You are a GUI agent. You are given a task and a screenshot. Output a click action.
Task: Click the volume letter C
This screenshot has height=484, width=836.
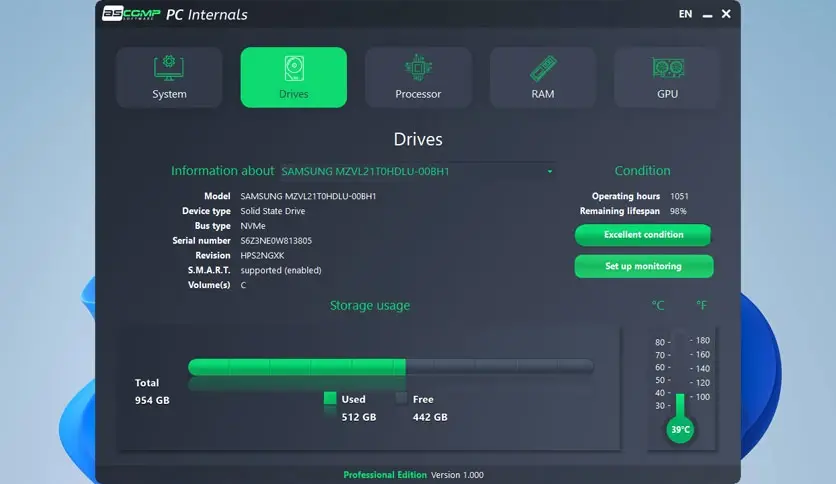click(x=243, y=285)
